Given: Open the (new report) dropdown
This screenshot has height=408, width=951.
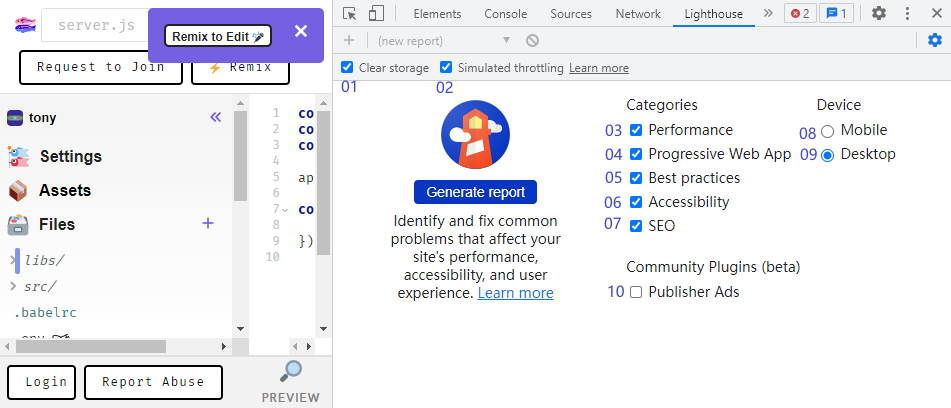Looking at the screenshot, I should point(443,40).
